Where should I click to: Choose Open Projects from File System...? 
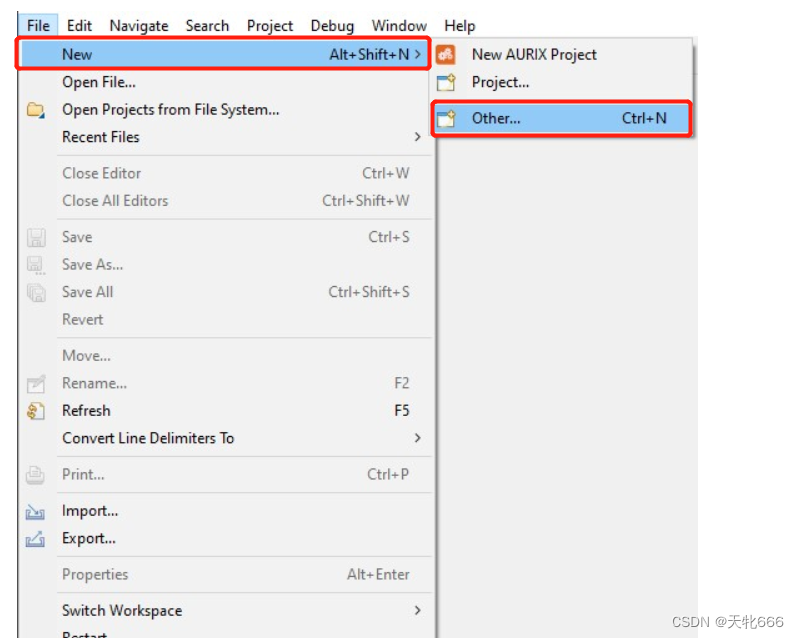pyautogui.click(x=226, y=110)
